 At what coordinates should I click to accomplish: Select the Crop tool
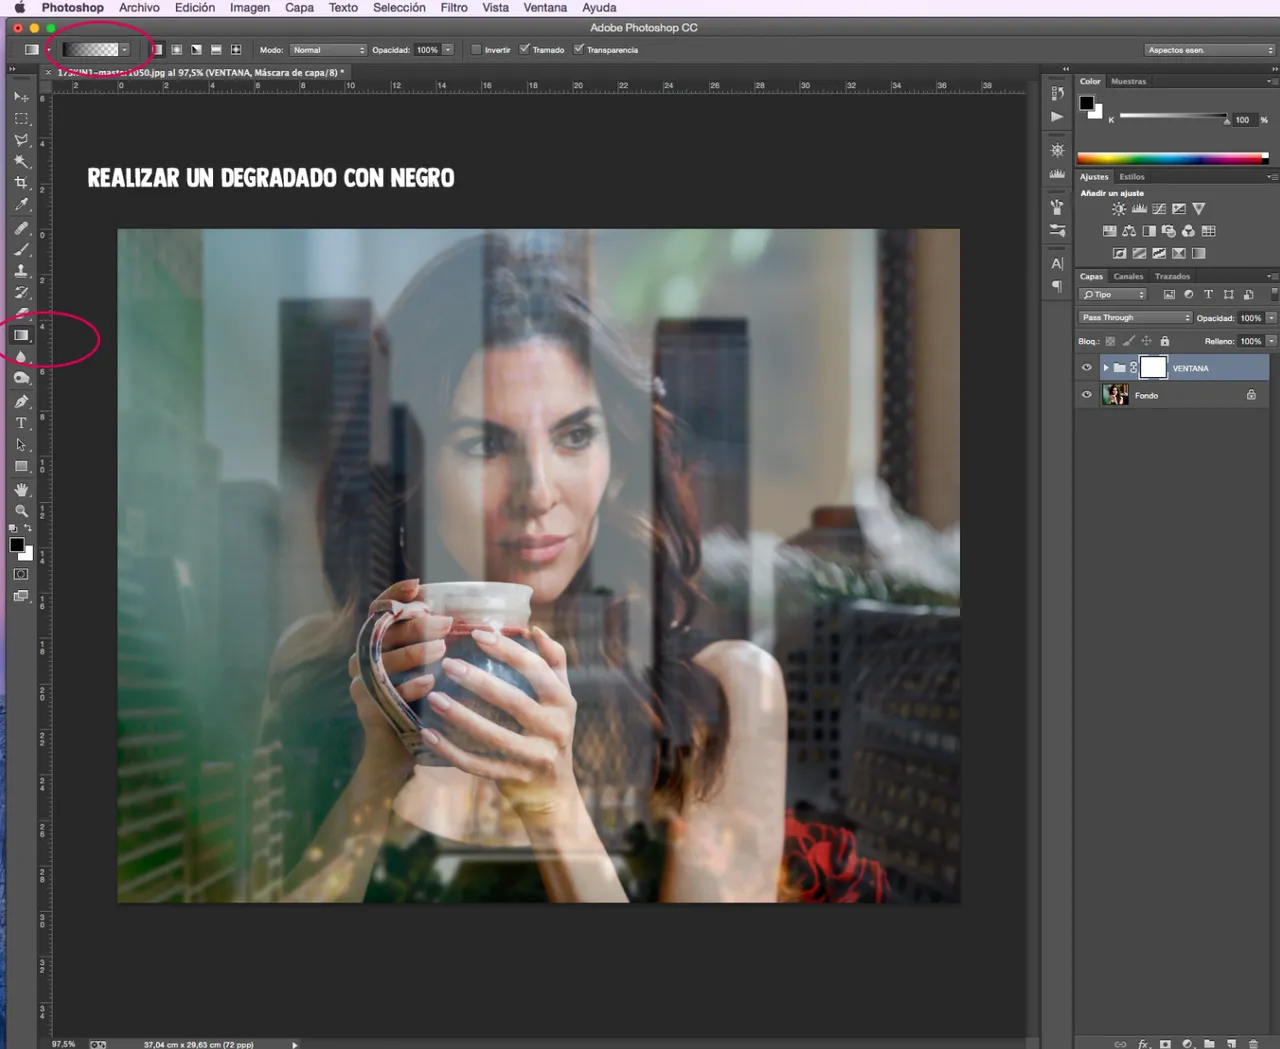[21, 183]
